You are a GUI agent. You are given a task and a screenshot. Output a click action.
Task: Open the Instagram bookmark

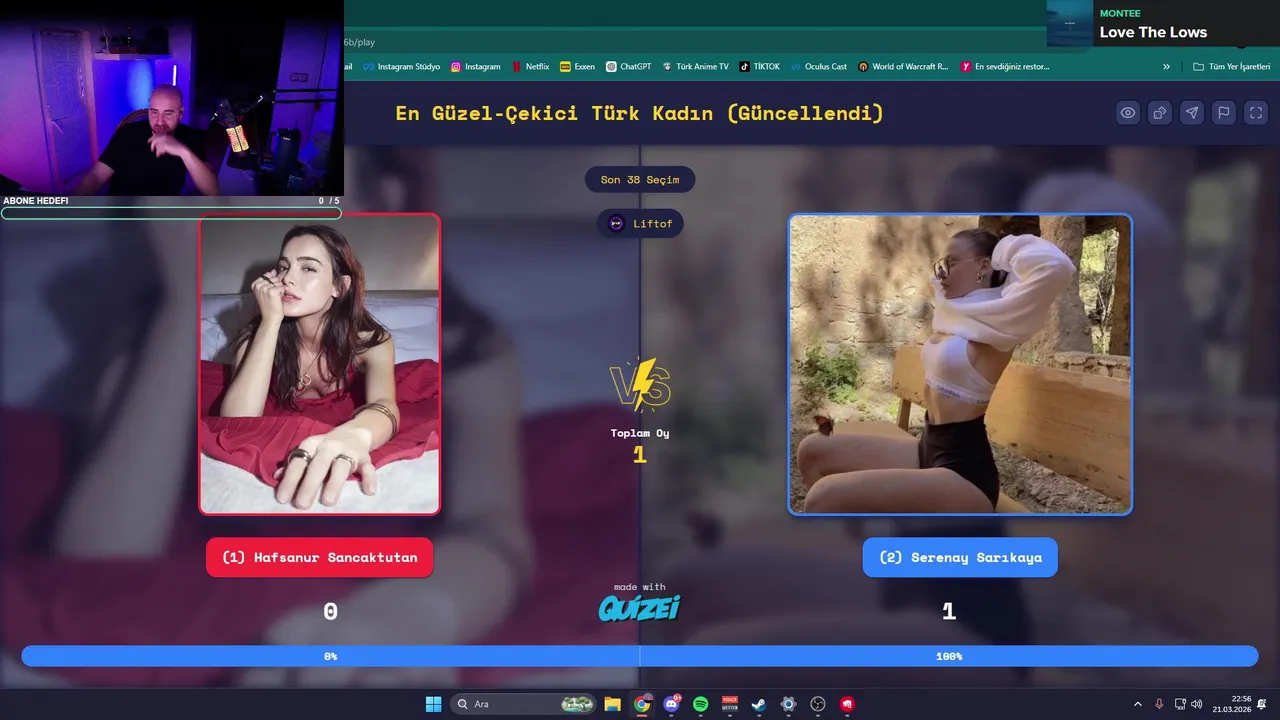click(x=475, y=67)
